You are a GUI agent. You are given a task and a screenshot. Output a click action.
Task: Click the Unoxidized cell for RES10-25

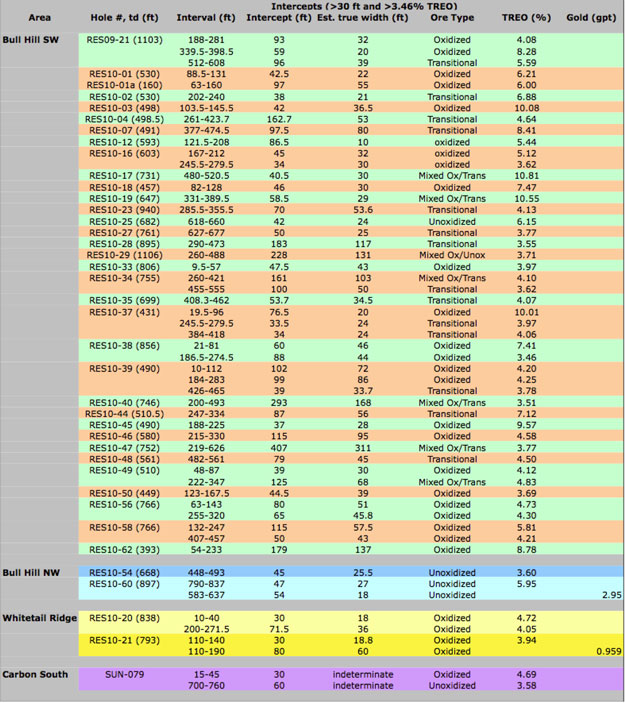(x=452, y=222)
